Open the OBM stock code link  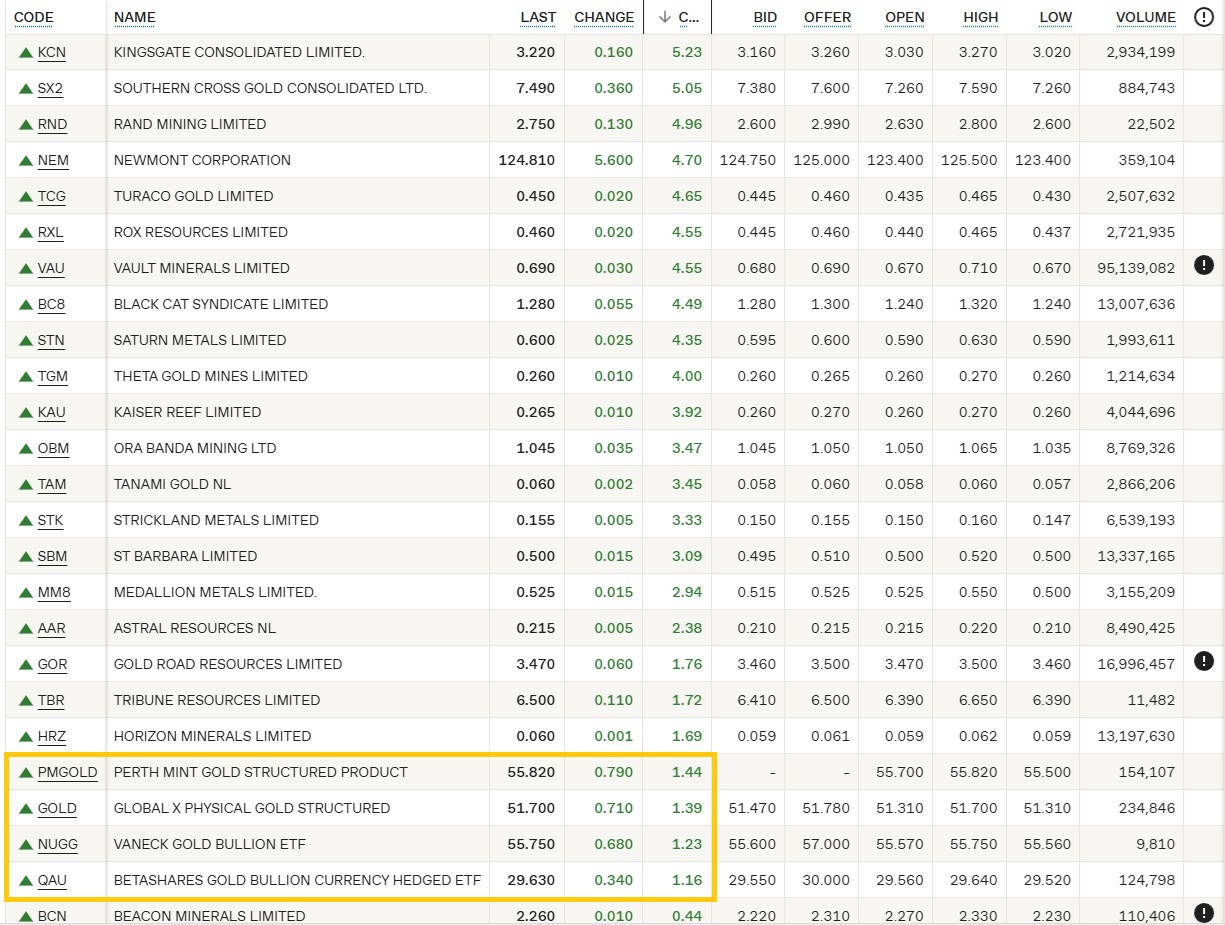[53, 448]
